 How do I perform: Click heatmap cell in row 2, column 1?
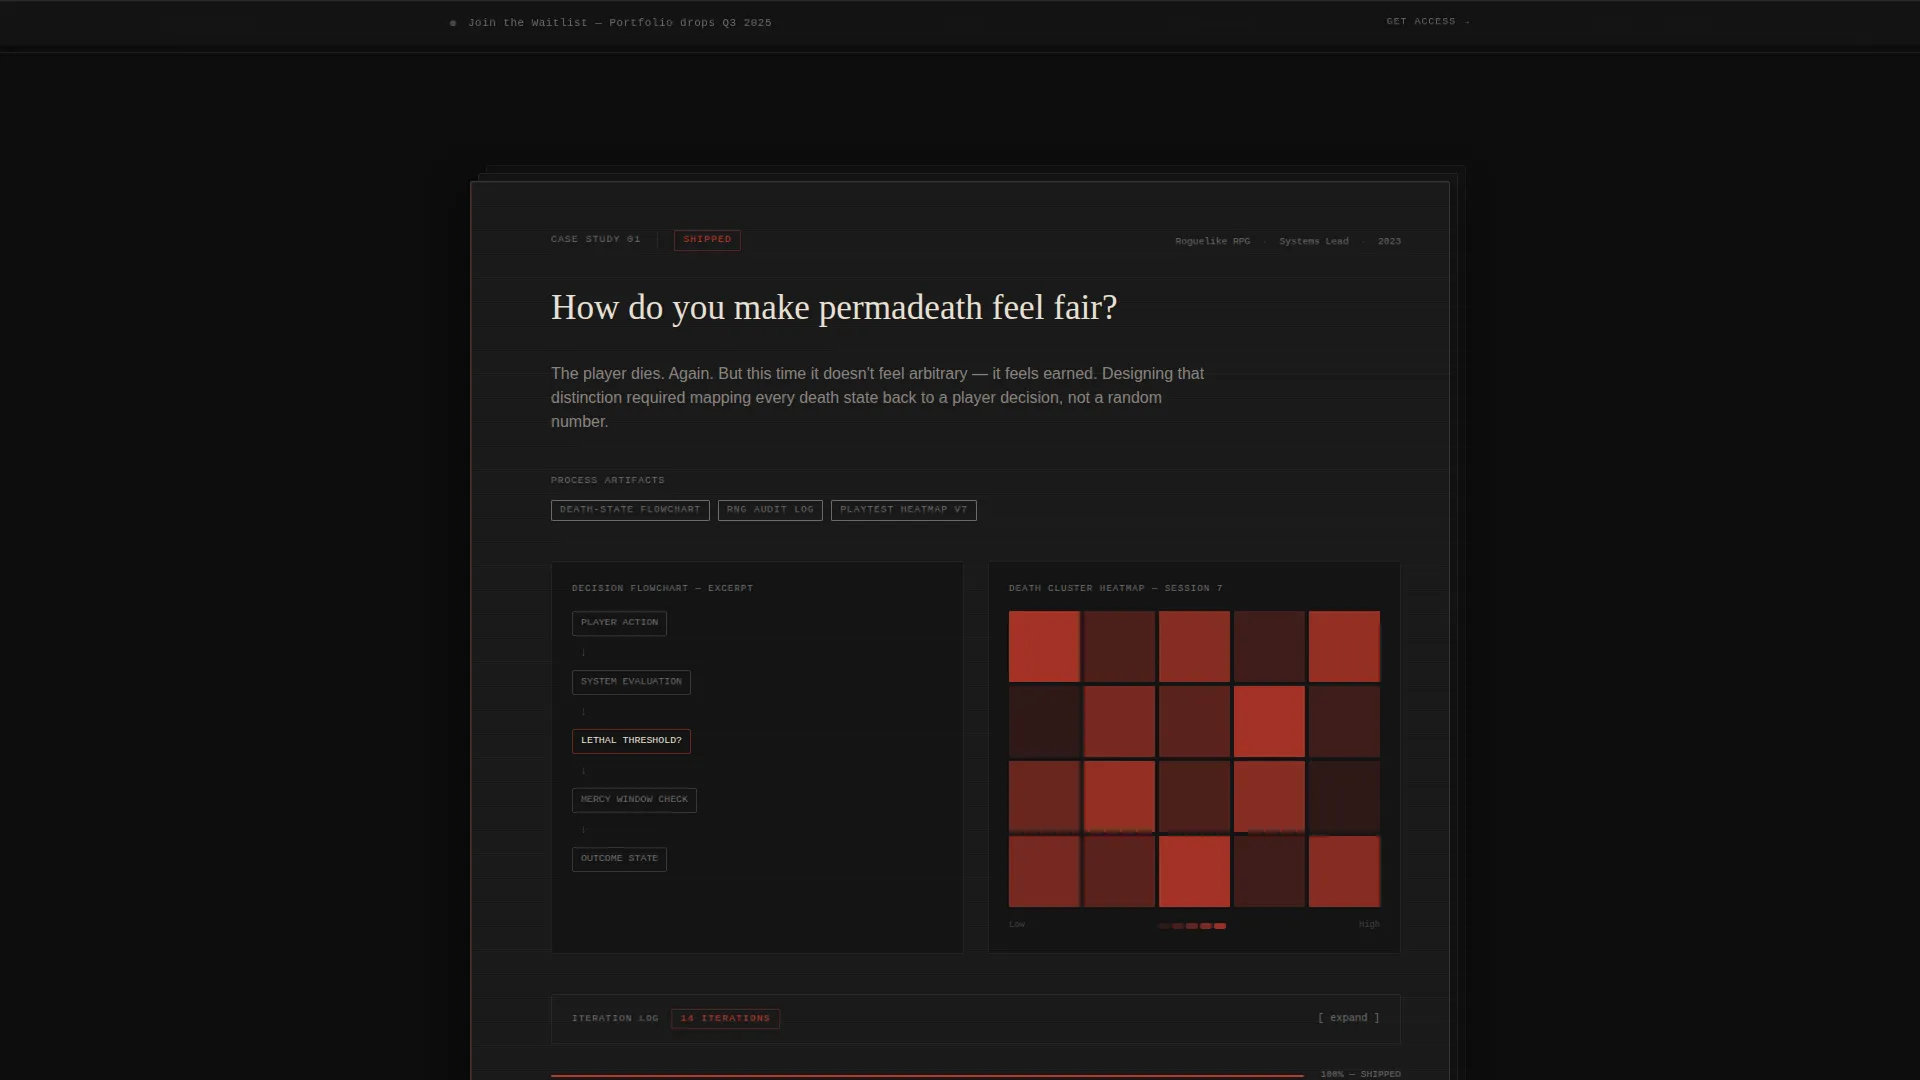pyautogui.click(x=1044, y=721)
